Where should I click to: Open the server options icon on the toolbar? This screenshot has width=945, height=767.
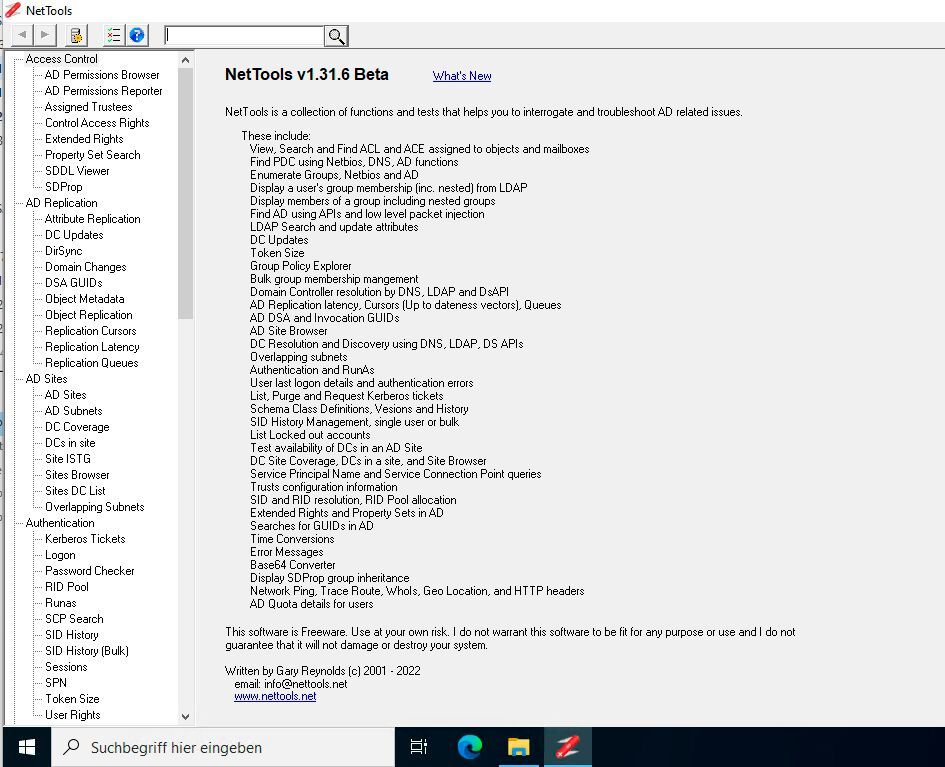tap(75, 34)
